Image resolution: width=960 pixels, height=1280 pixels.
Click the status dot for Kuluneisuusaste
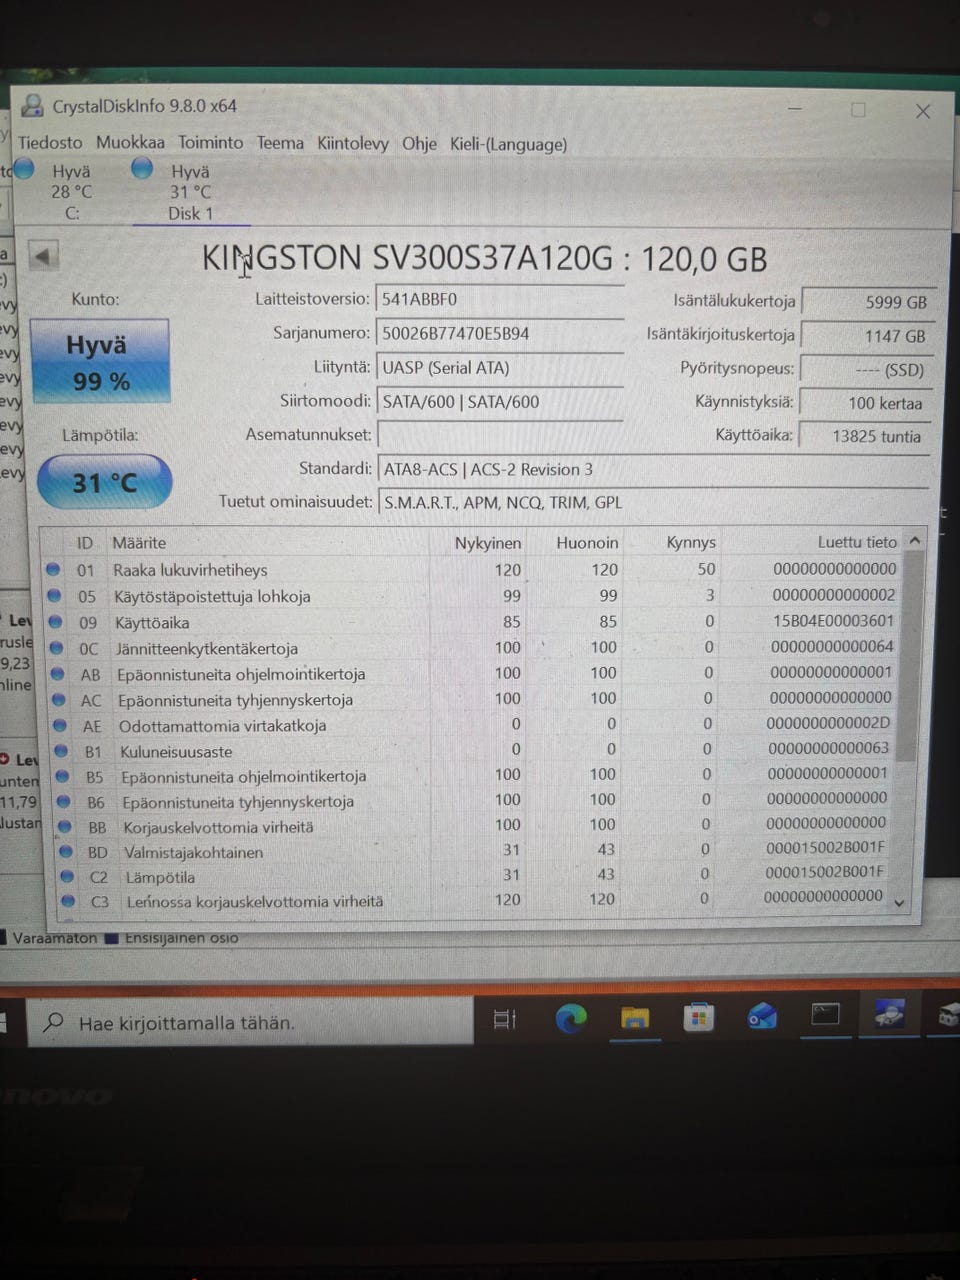pyautogui.click(x=62, y=751)
